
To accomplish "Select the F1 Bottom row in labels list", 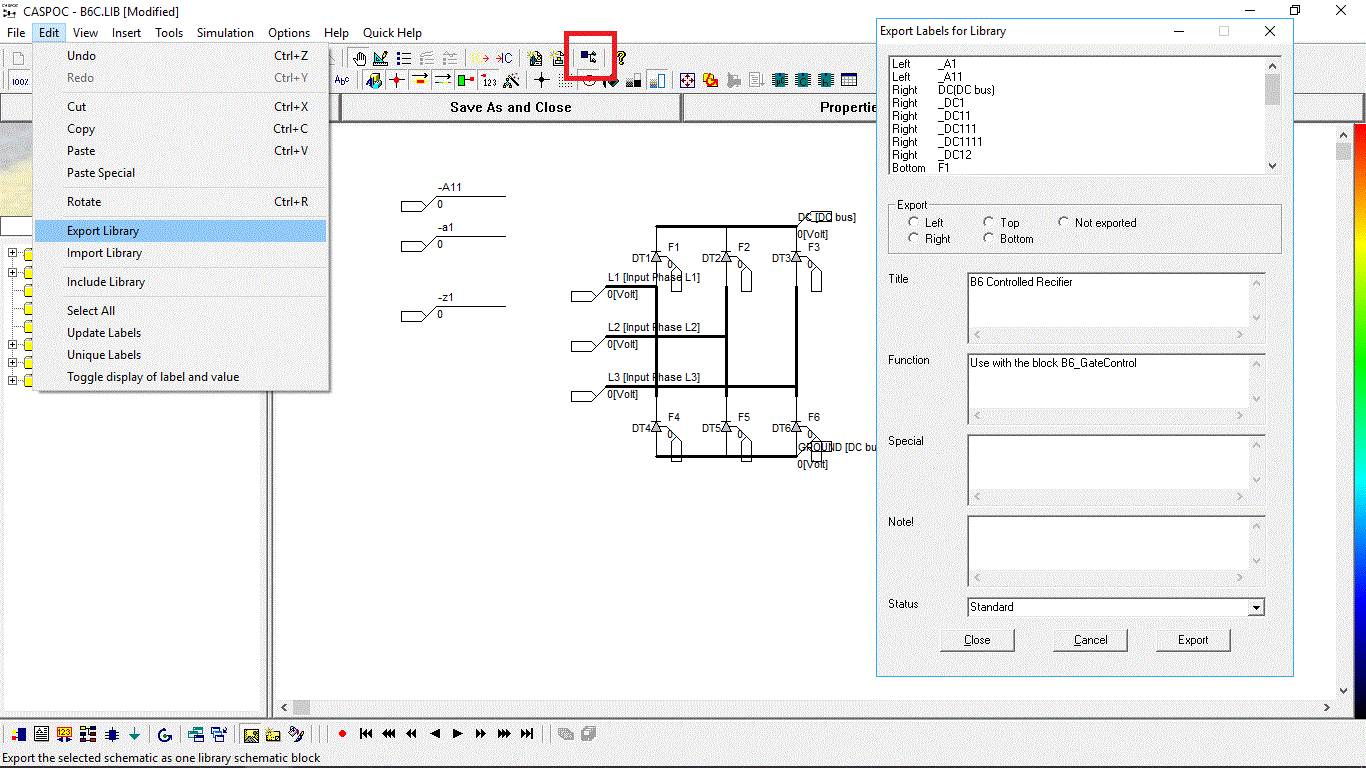I will coord(1077,168).
